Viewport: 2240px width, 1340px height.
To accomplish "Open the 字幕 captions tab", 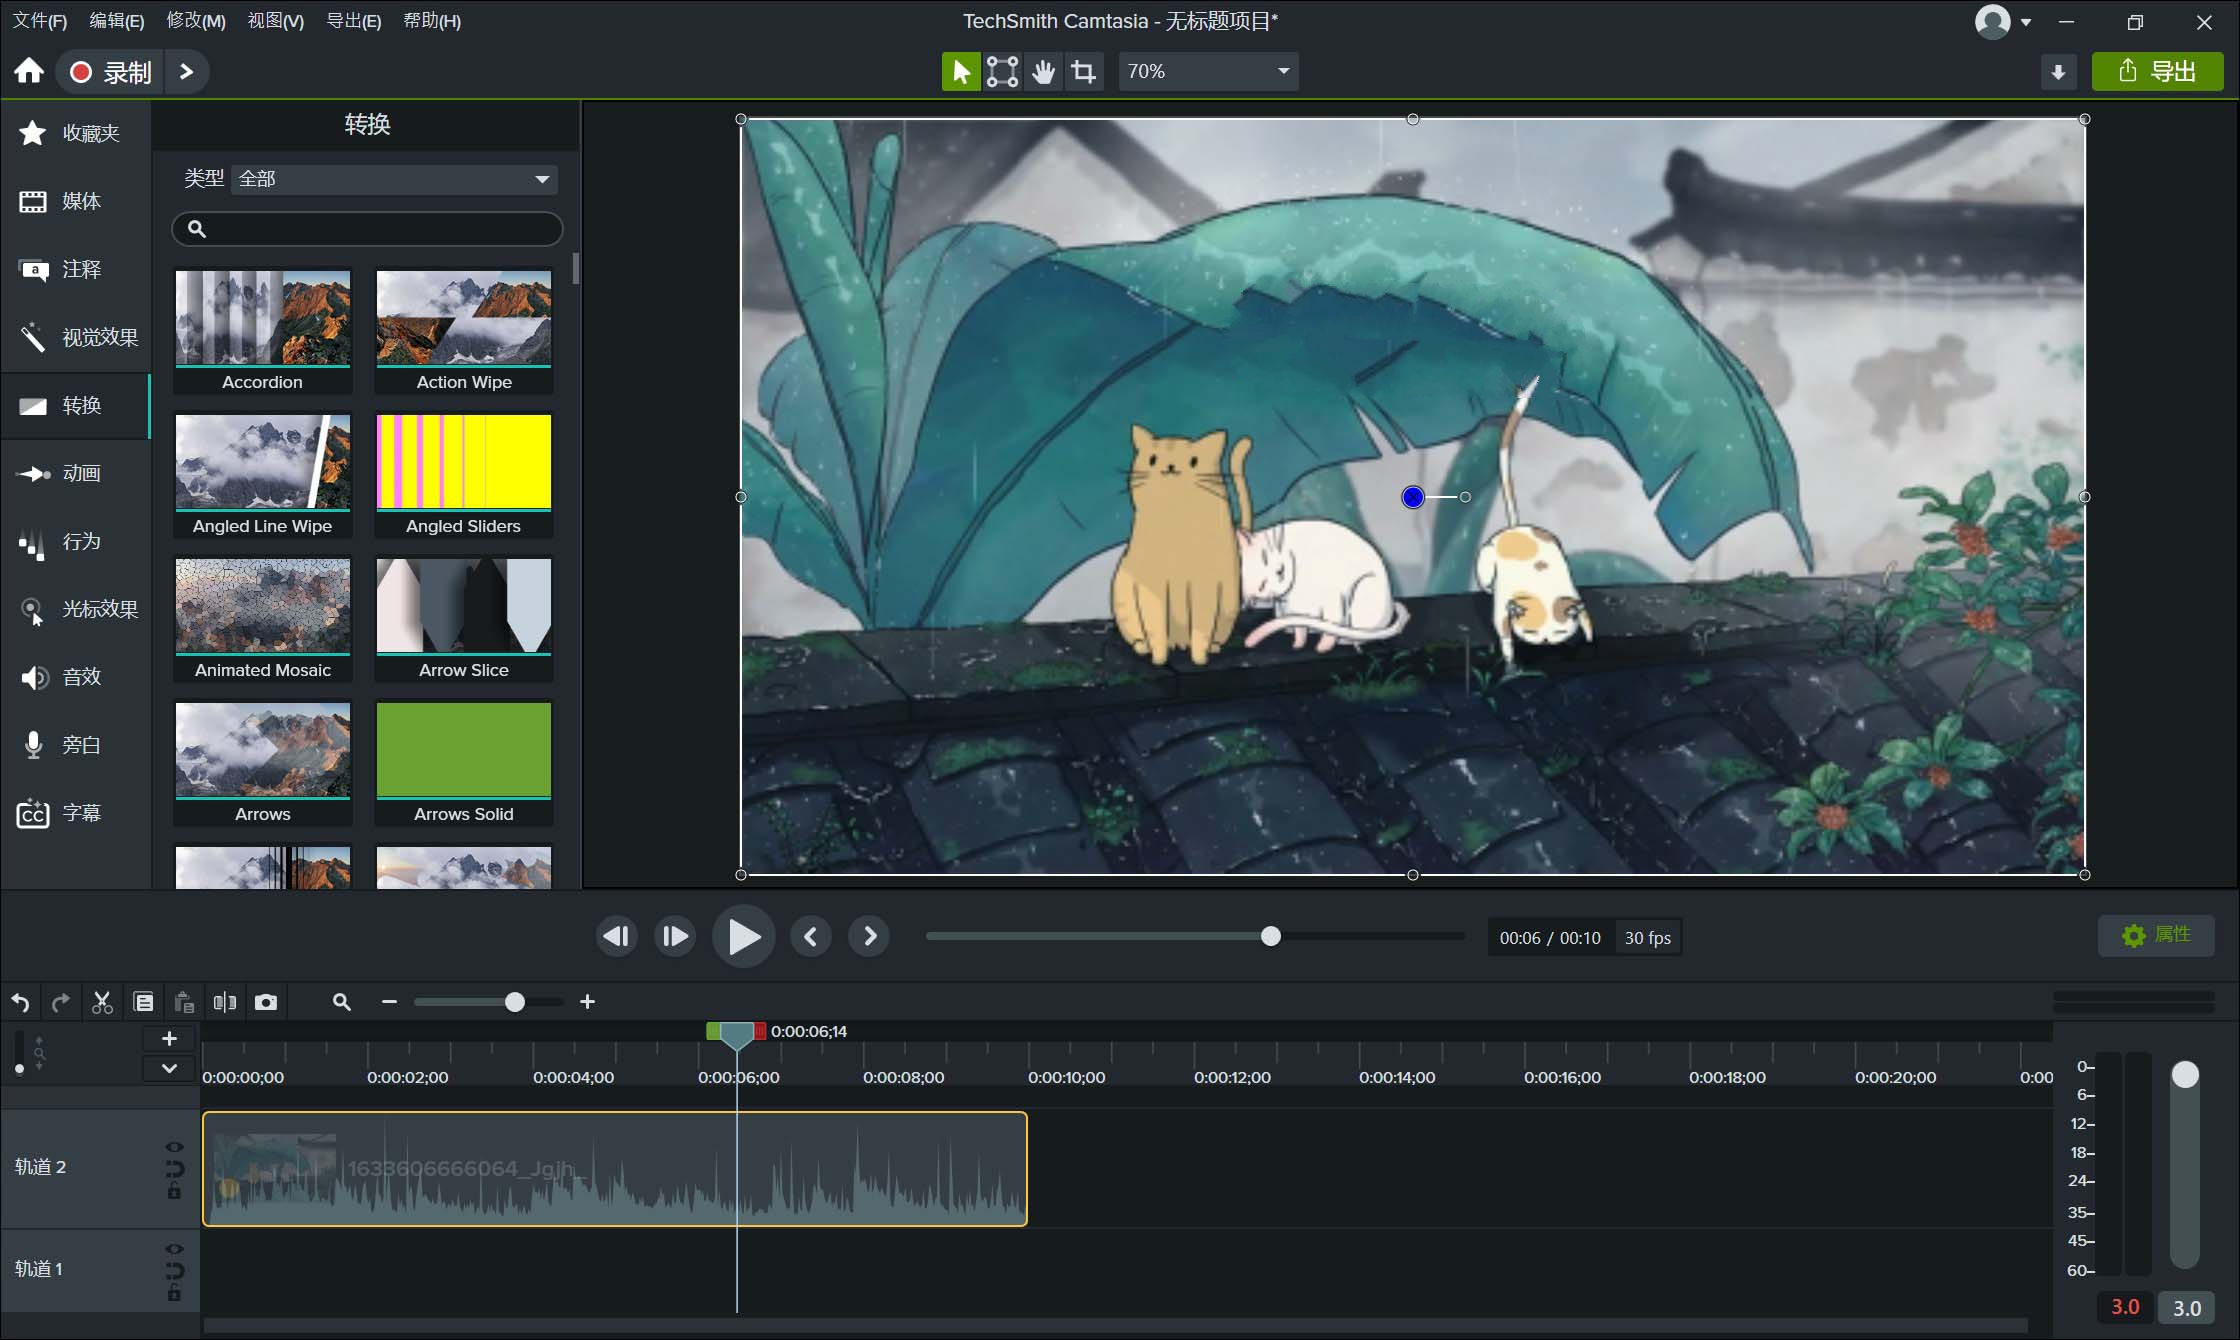I will [x=75, y=813].
